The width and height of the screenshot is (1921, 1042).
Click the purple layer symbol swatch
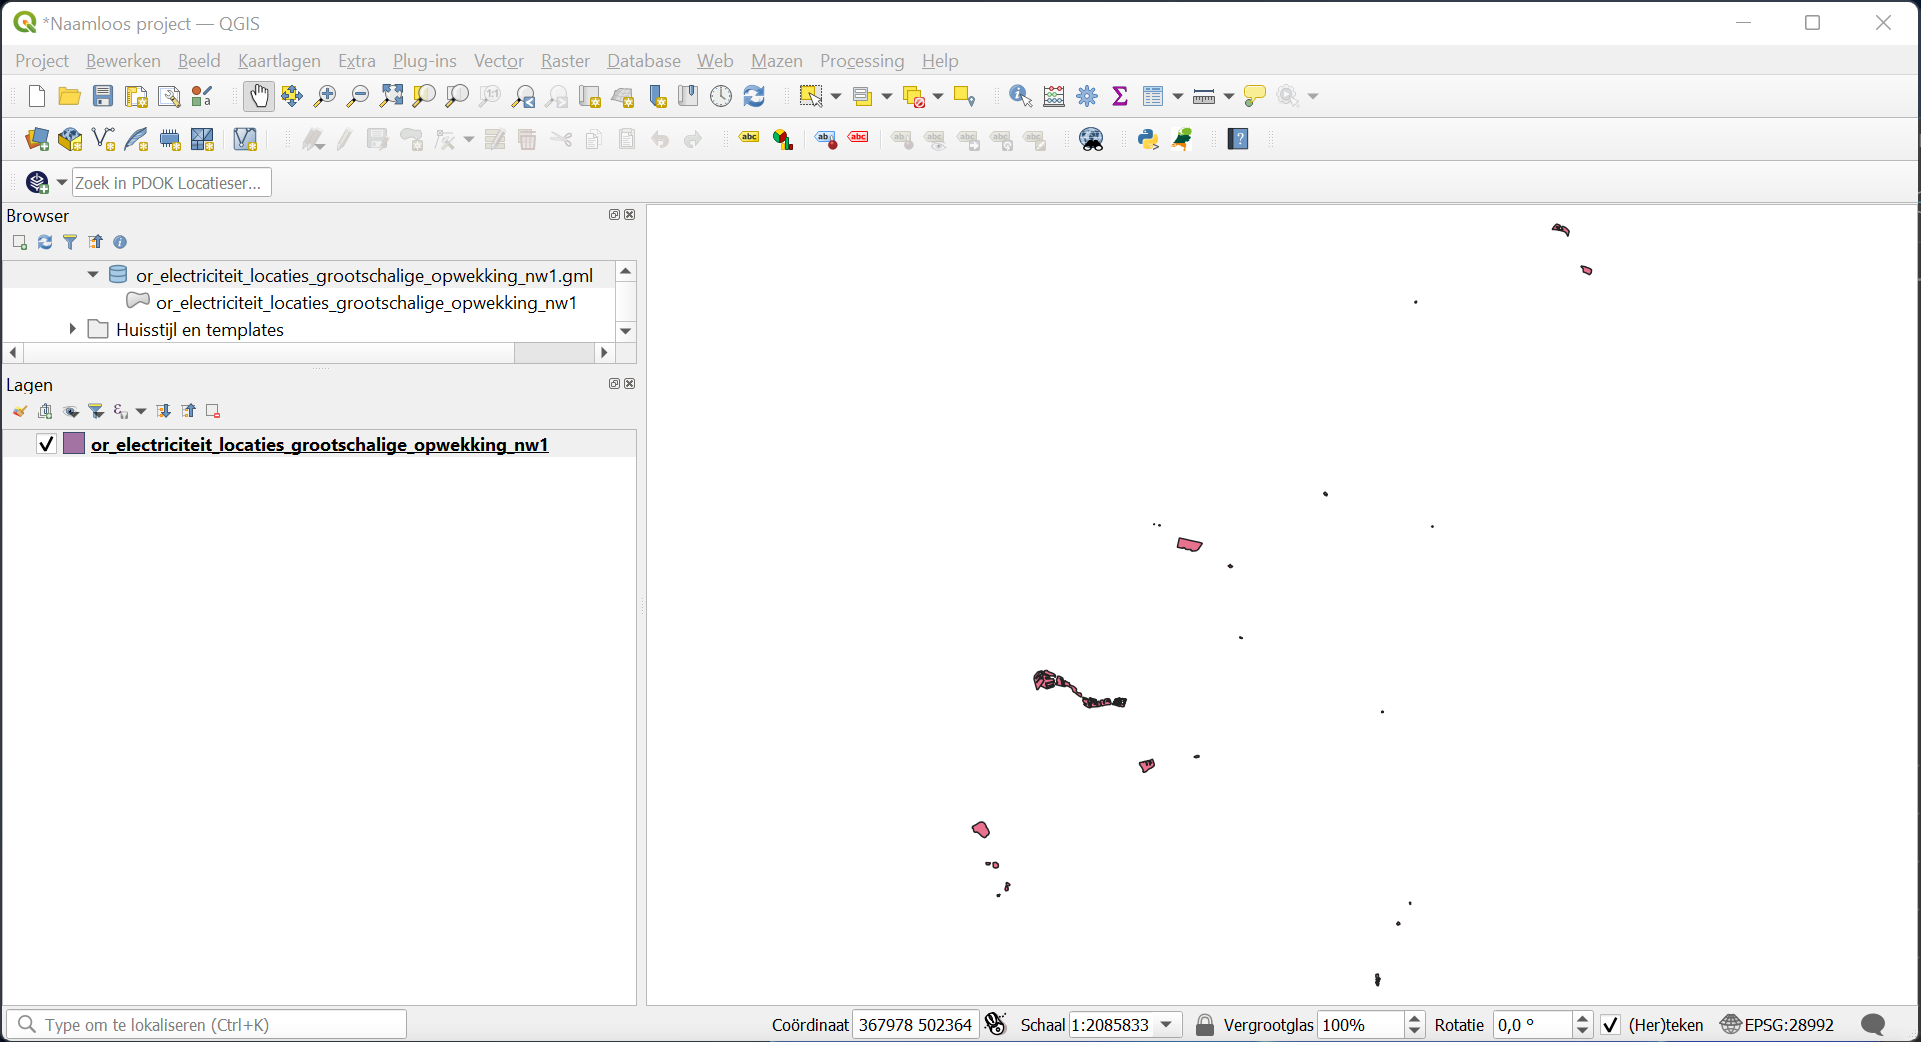tap(74, 444)
